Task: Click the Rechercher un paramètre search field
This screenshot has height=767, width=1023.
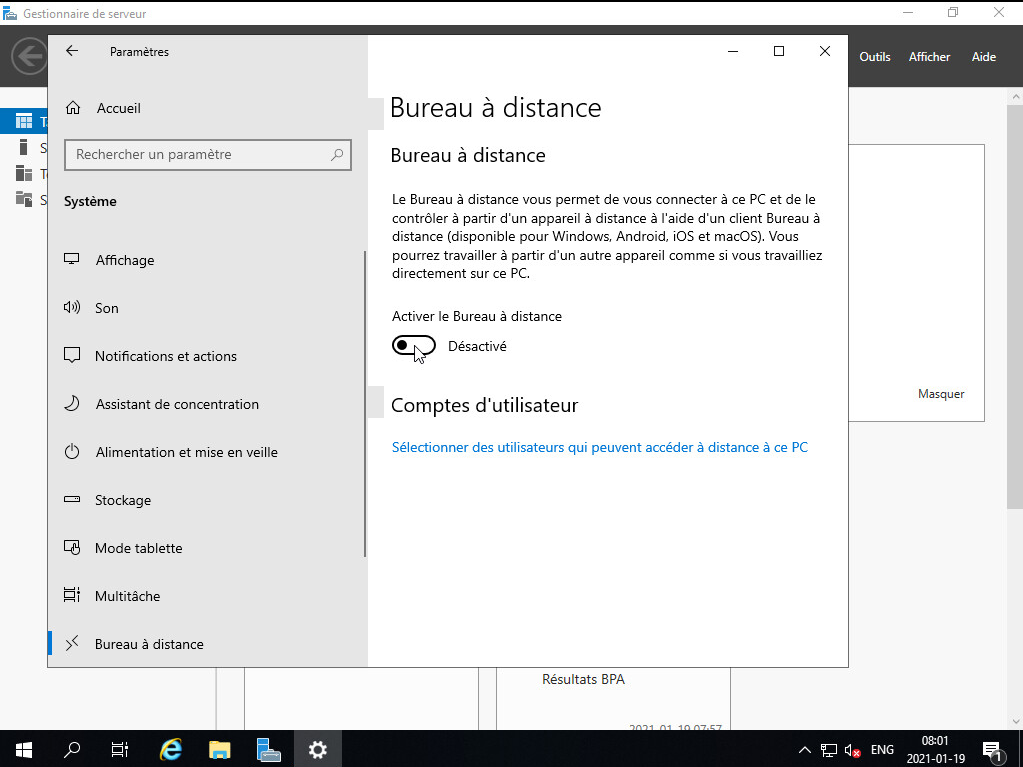Action: [x=200, y=155]
